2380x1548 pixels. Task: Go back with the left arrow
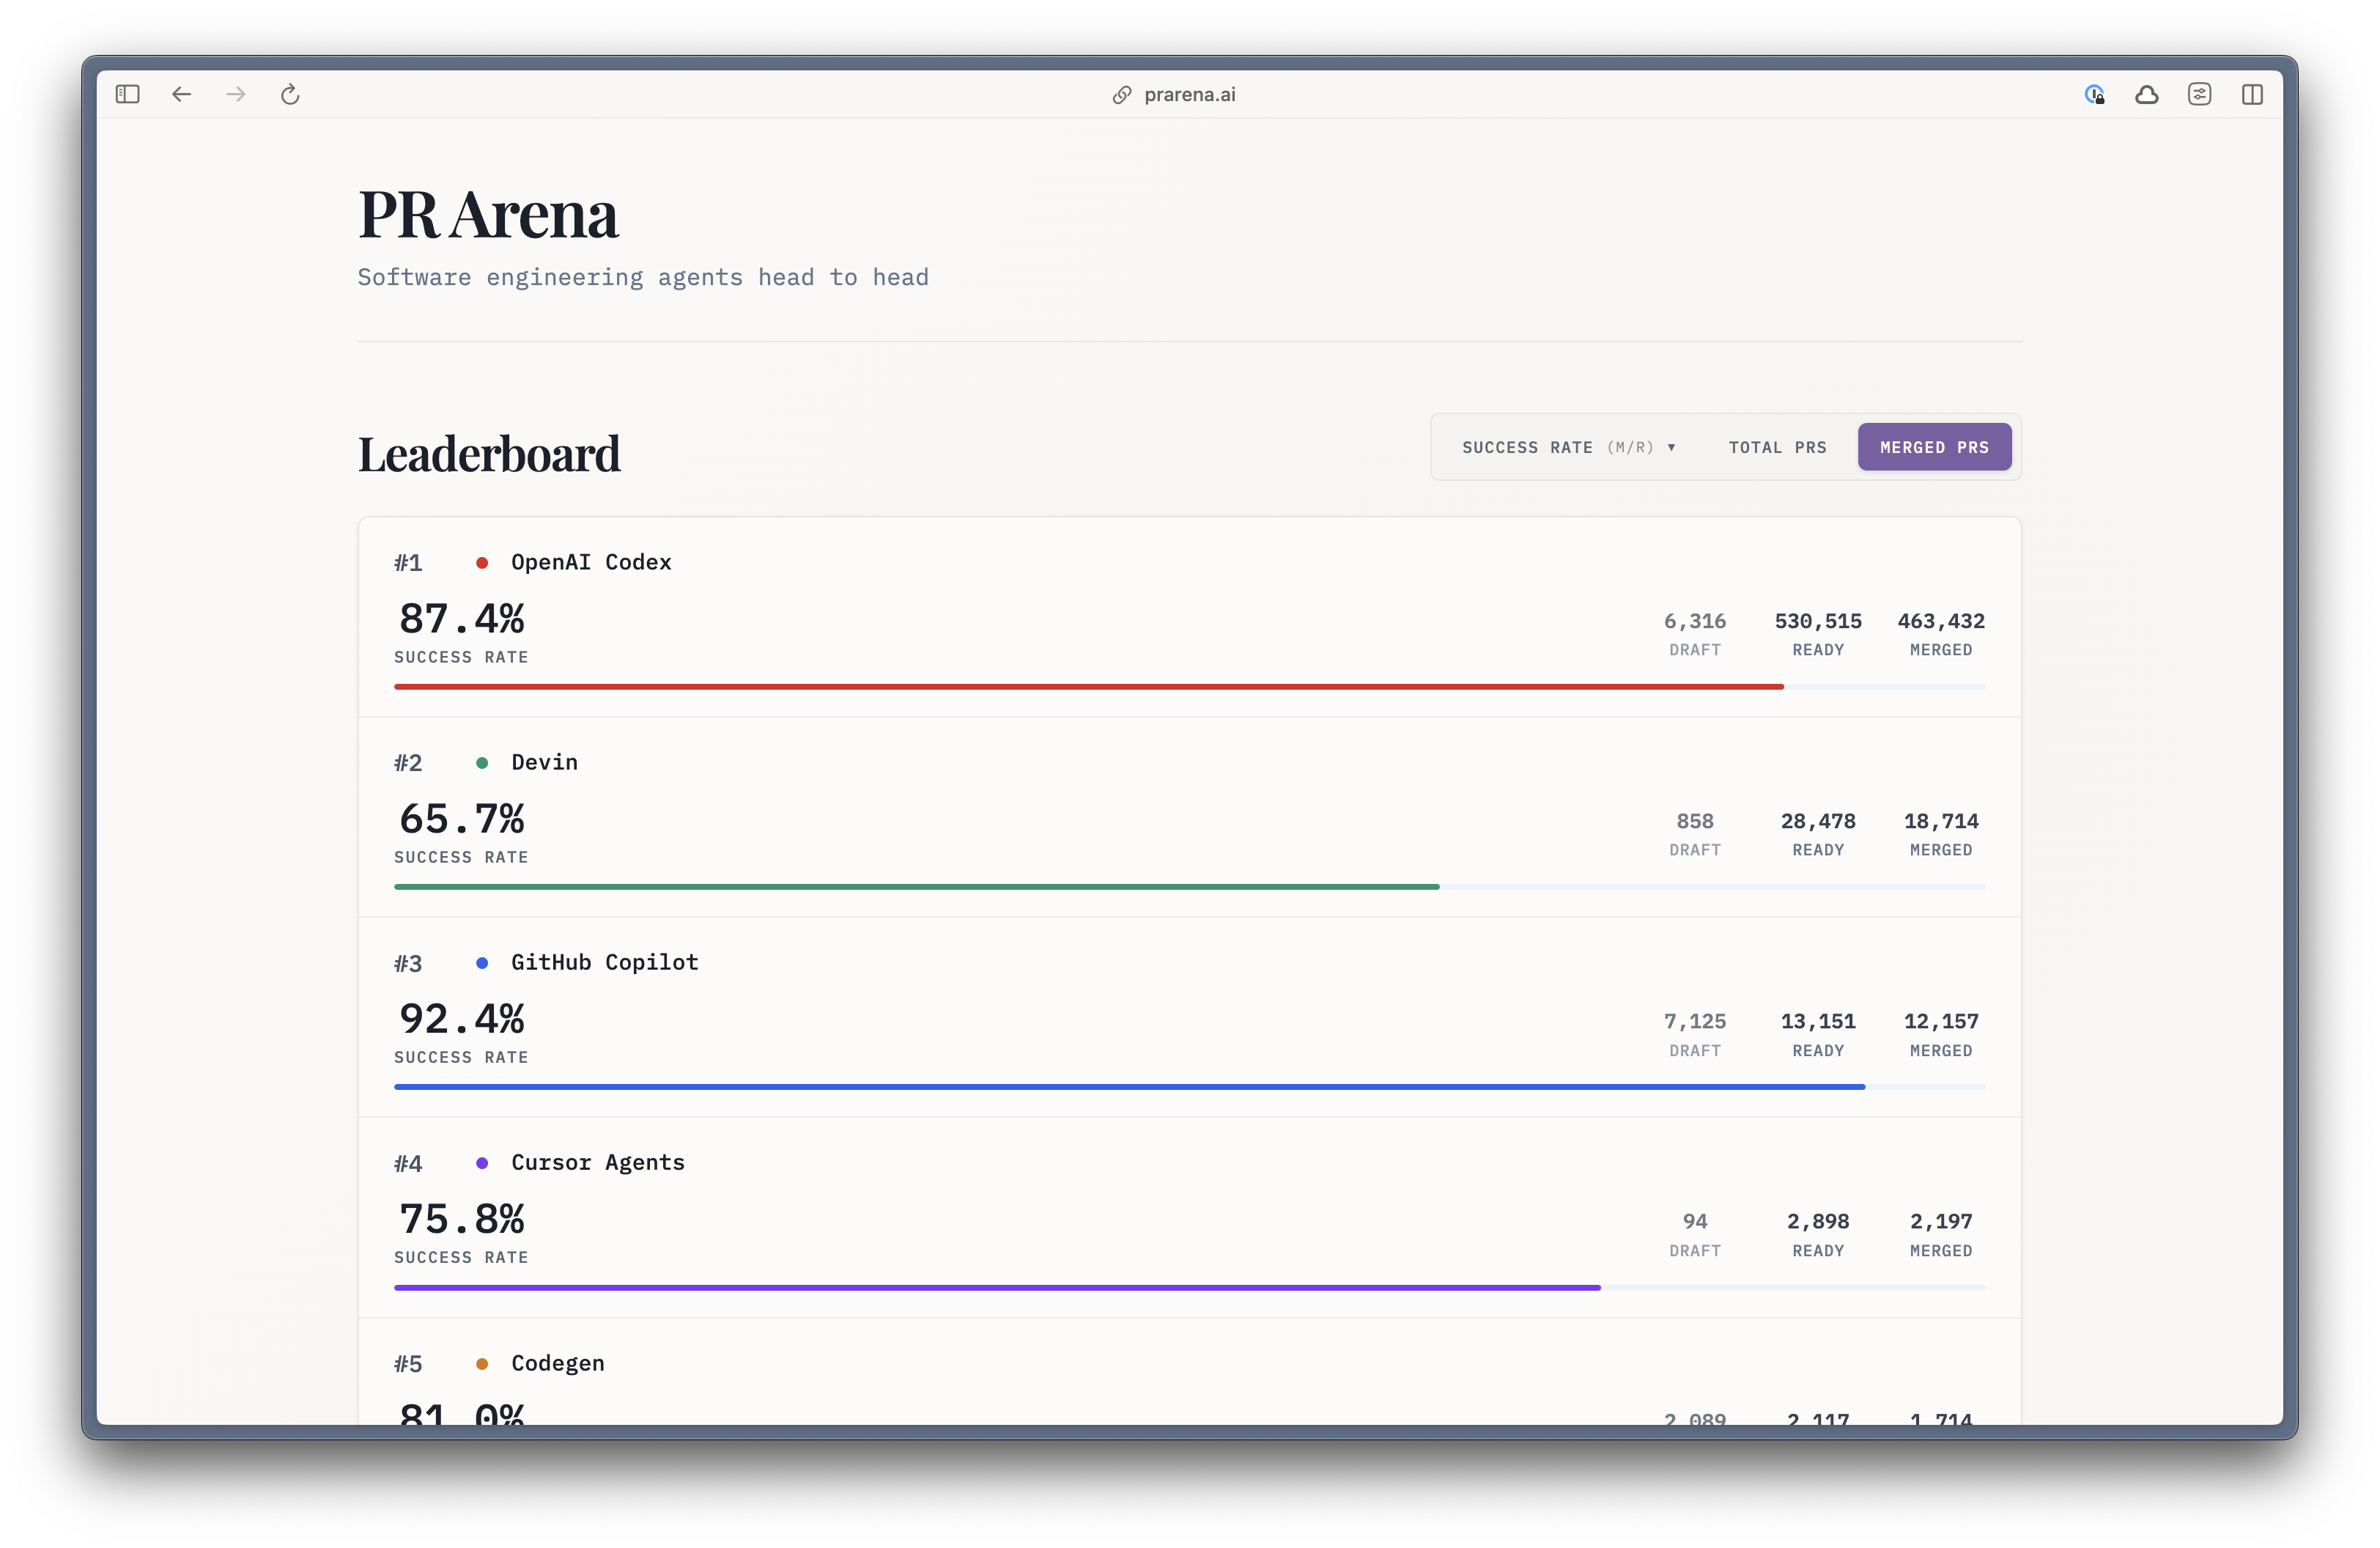[181, 94]
